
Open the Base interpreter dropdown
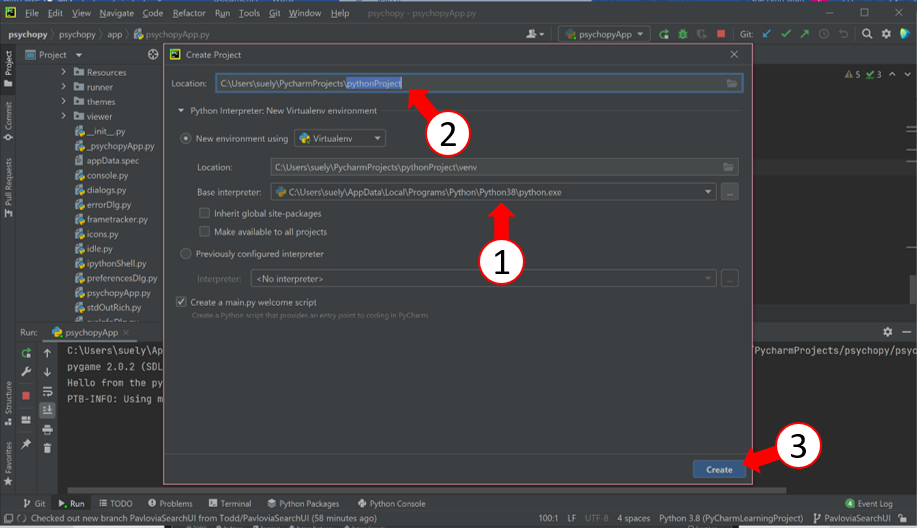click(x=708, y=192)
